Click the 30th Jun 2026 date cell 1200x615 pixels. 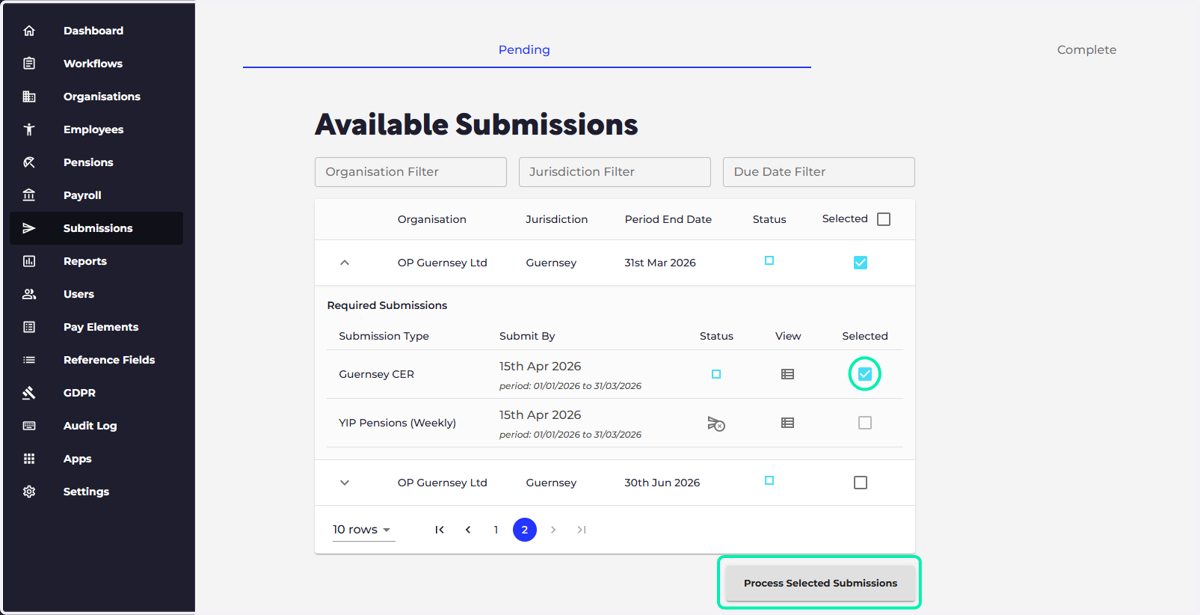(662, 483)
